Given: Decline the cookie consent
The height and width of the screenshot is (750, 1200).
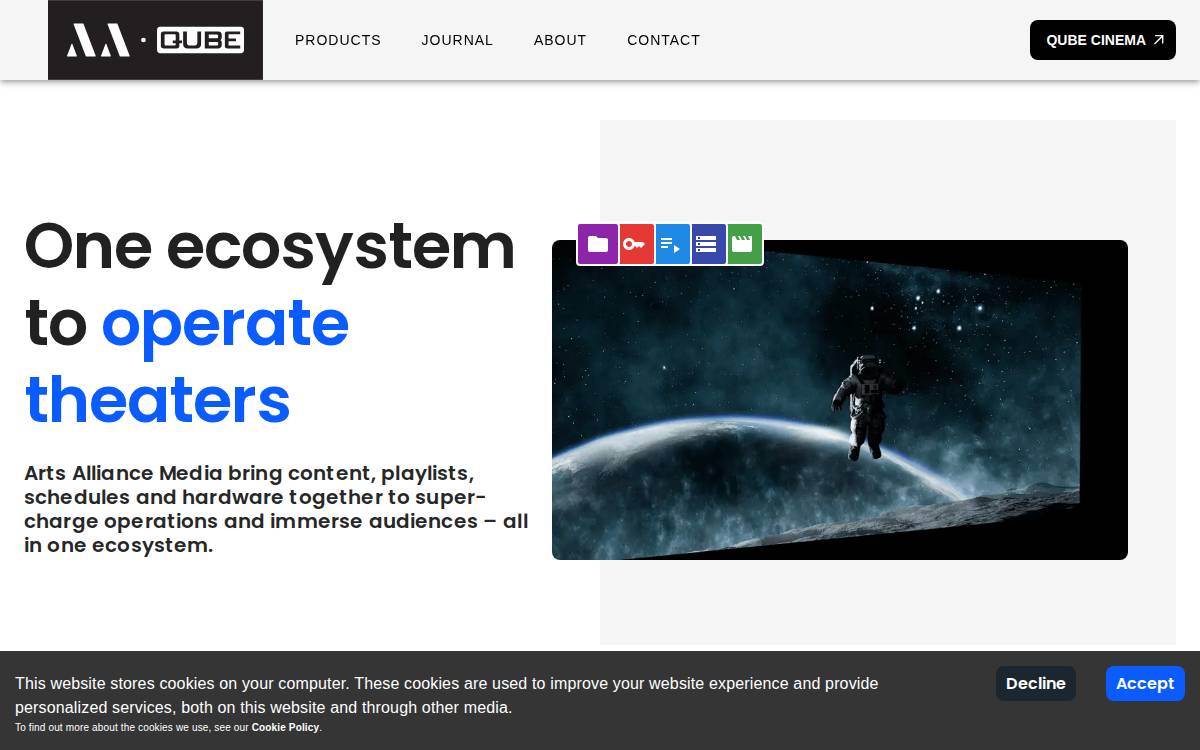Looking at the screenshot, I should (x=1036, y=684).
